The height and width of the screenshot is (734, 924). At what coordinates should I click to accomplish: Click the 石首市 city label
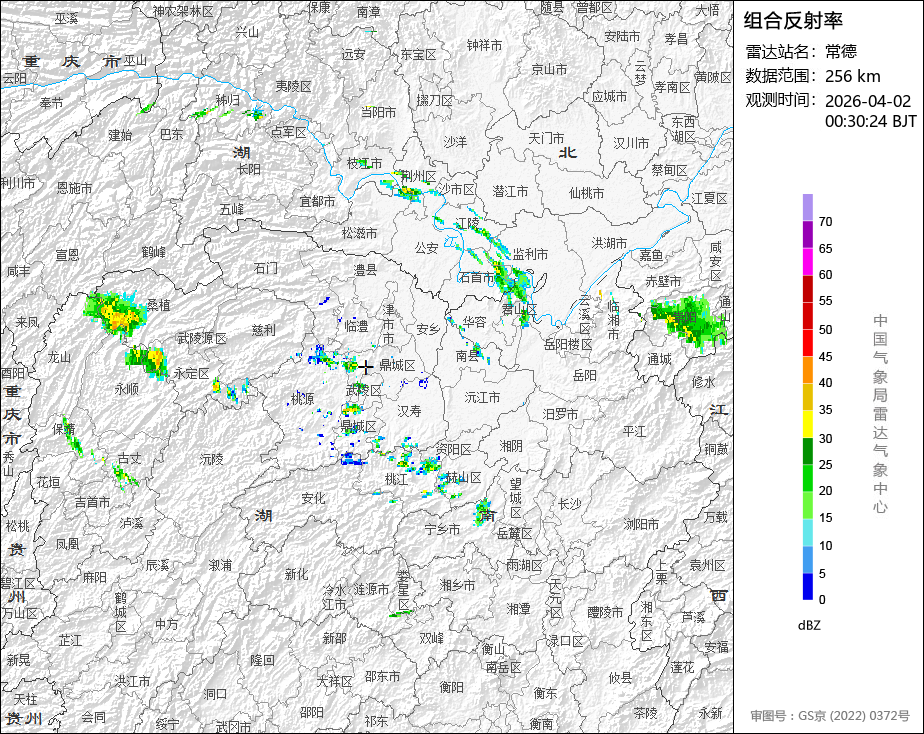click(x=476, y=277)
